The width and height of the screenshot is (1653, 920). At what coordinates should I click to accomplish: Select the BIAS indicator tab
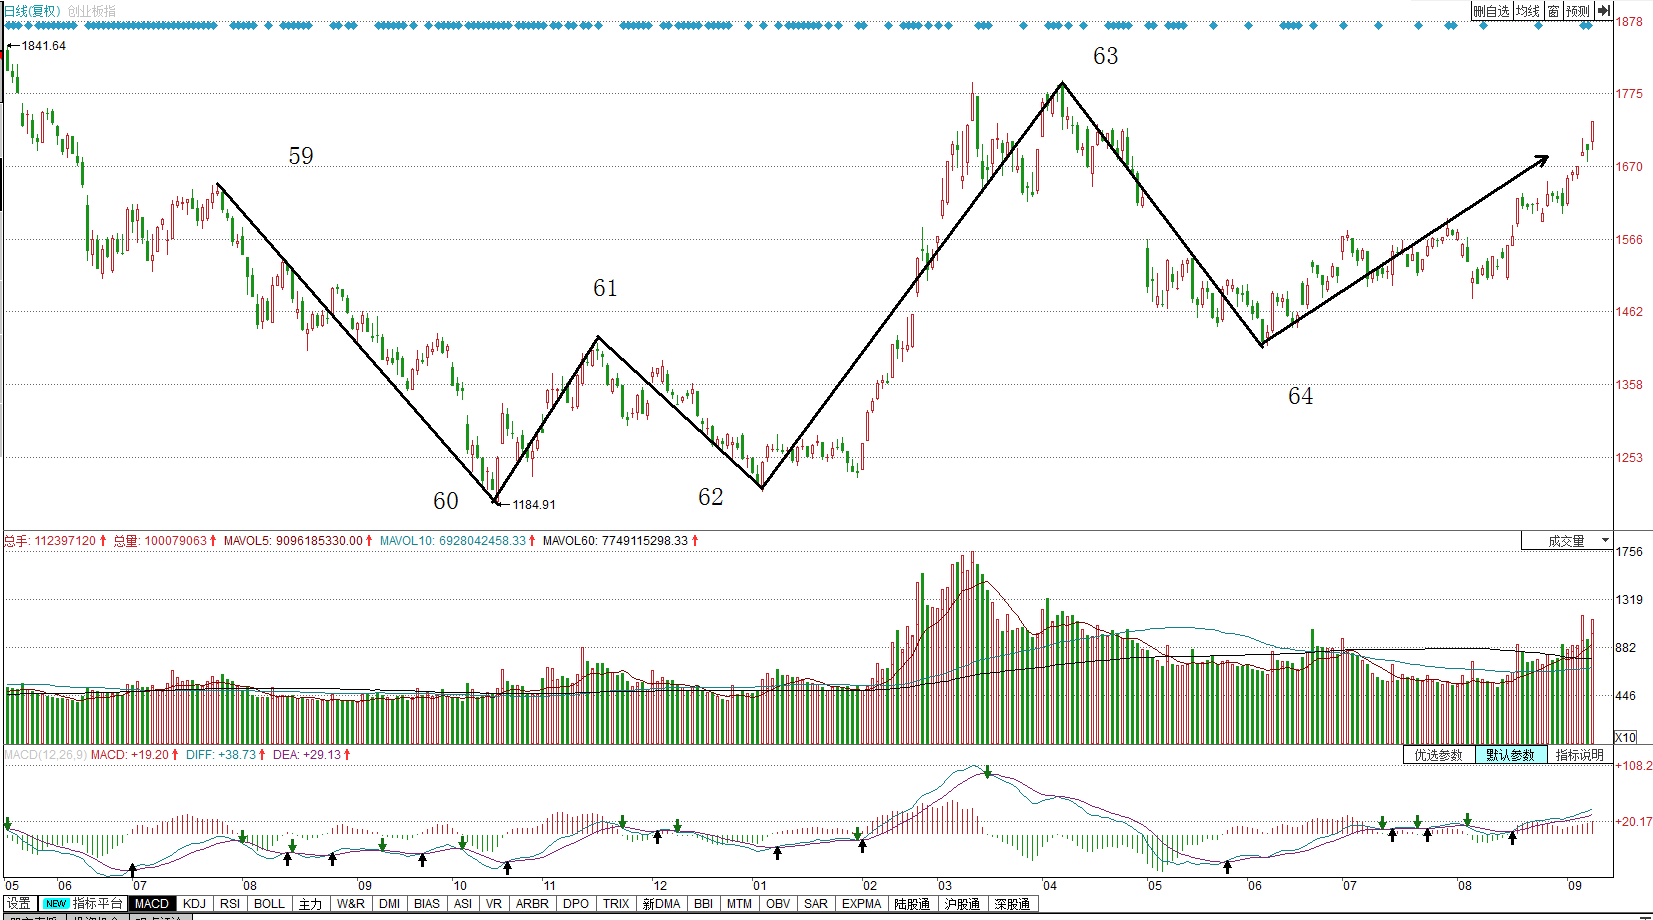click(427, 903)
